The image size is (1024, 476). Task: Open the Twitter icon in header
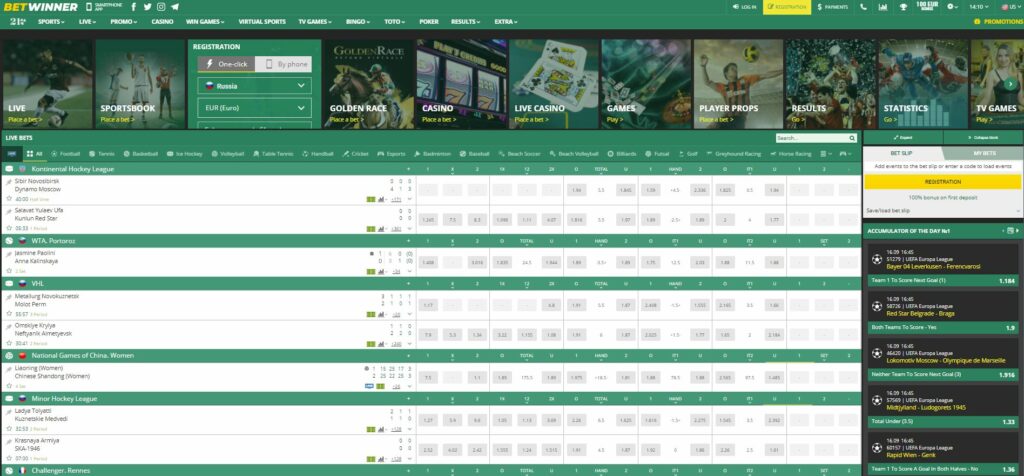148,7
